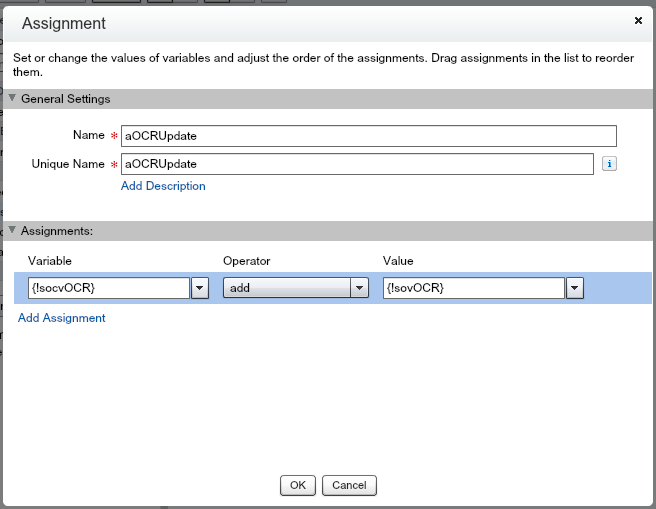The width and height of the screenshot is (656, 509).
Task: Open the Add Description link
Action: [x=163, y=186]
